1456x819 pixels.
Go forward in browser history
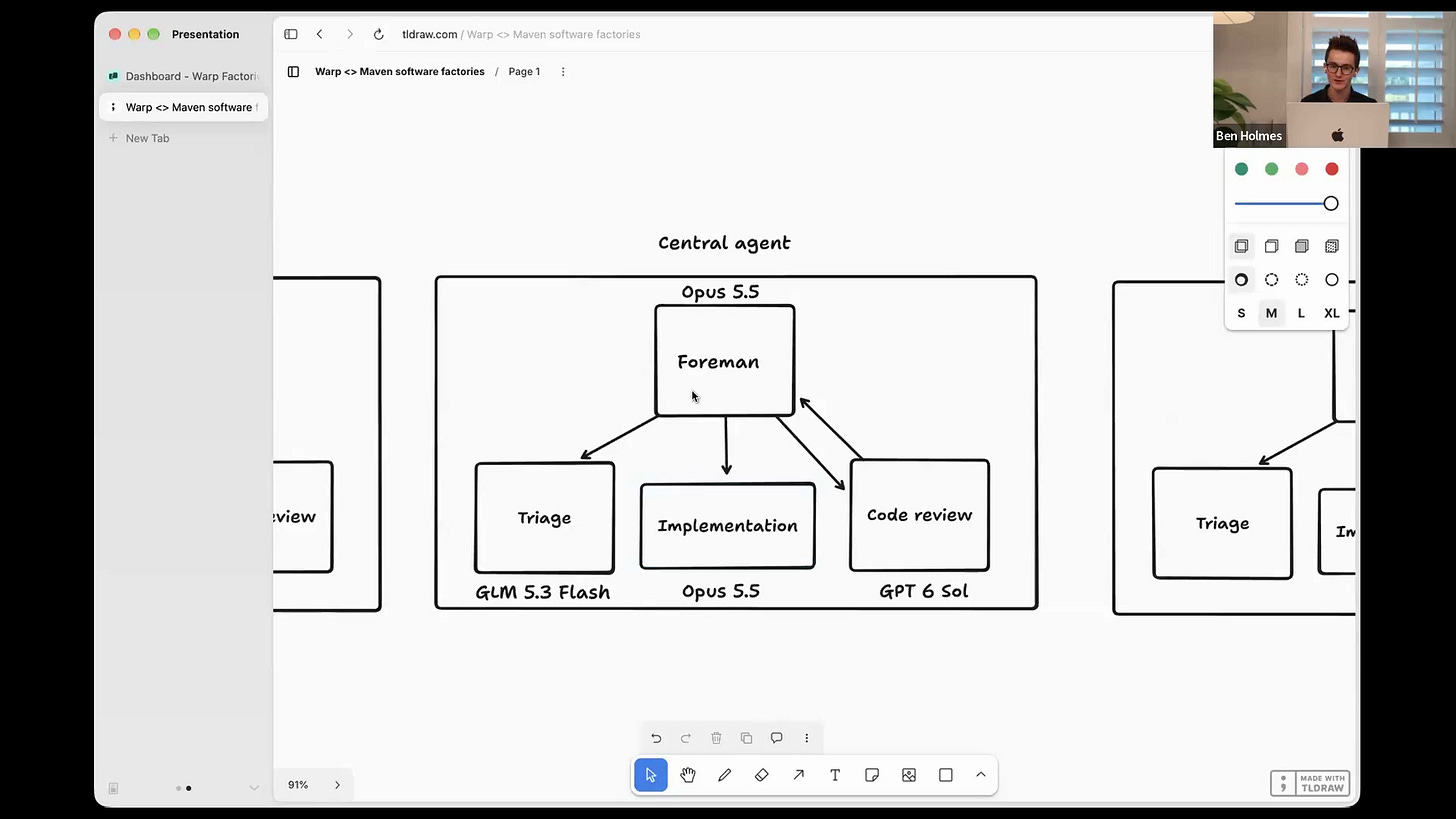click(x=349, y=34)
